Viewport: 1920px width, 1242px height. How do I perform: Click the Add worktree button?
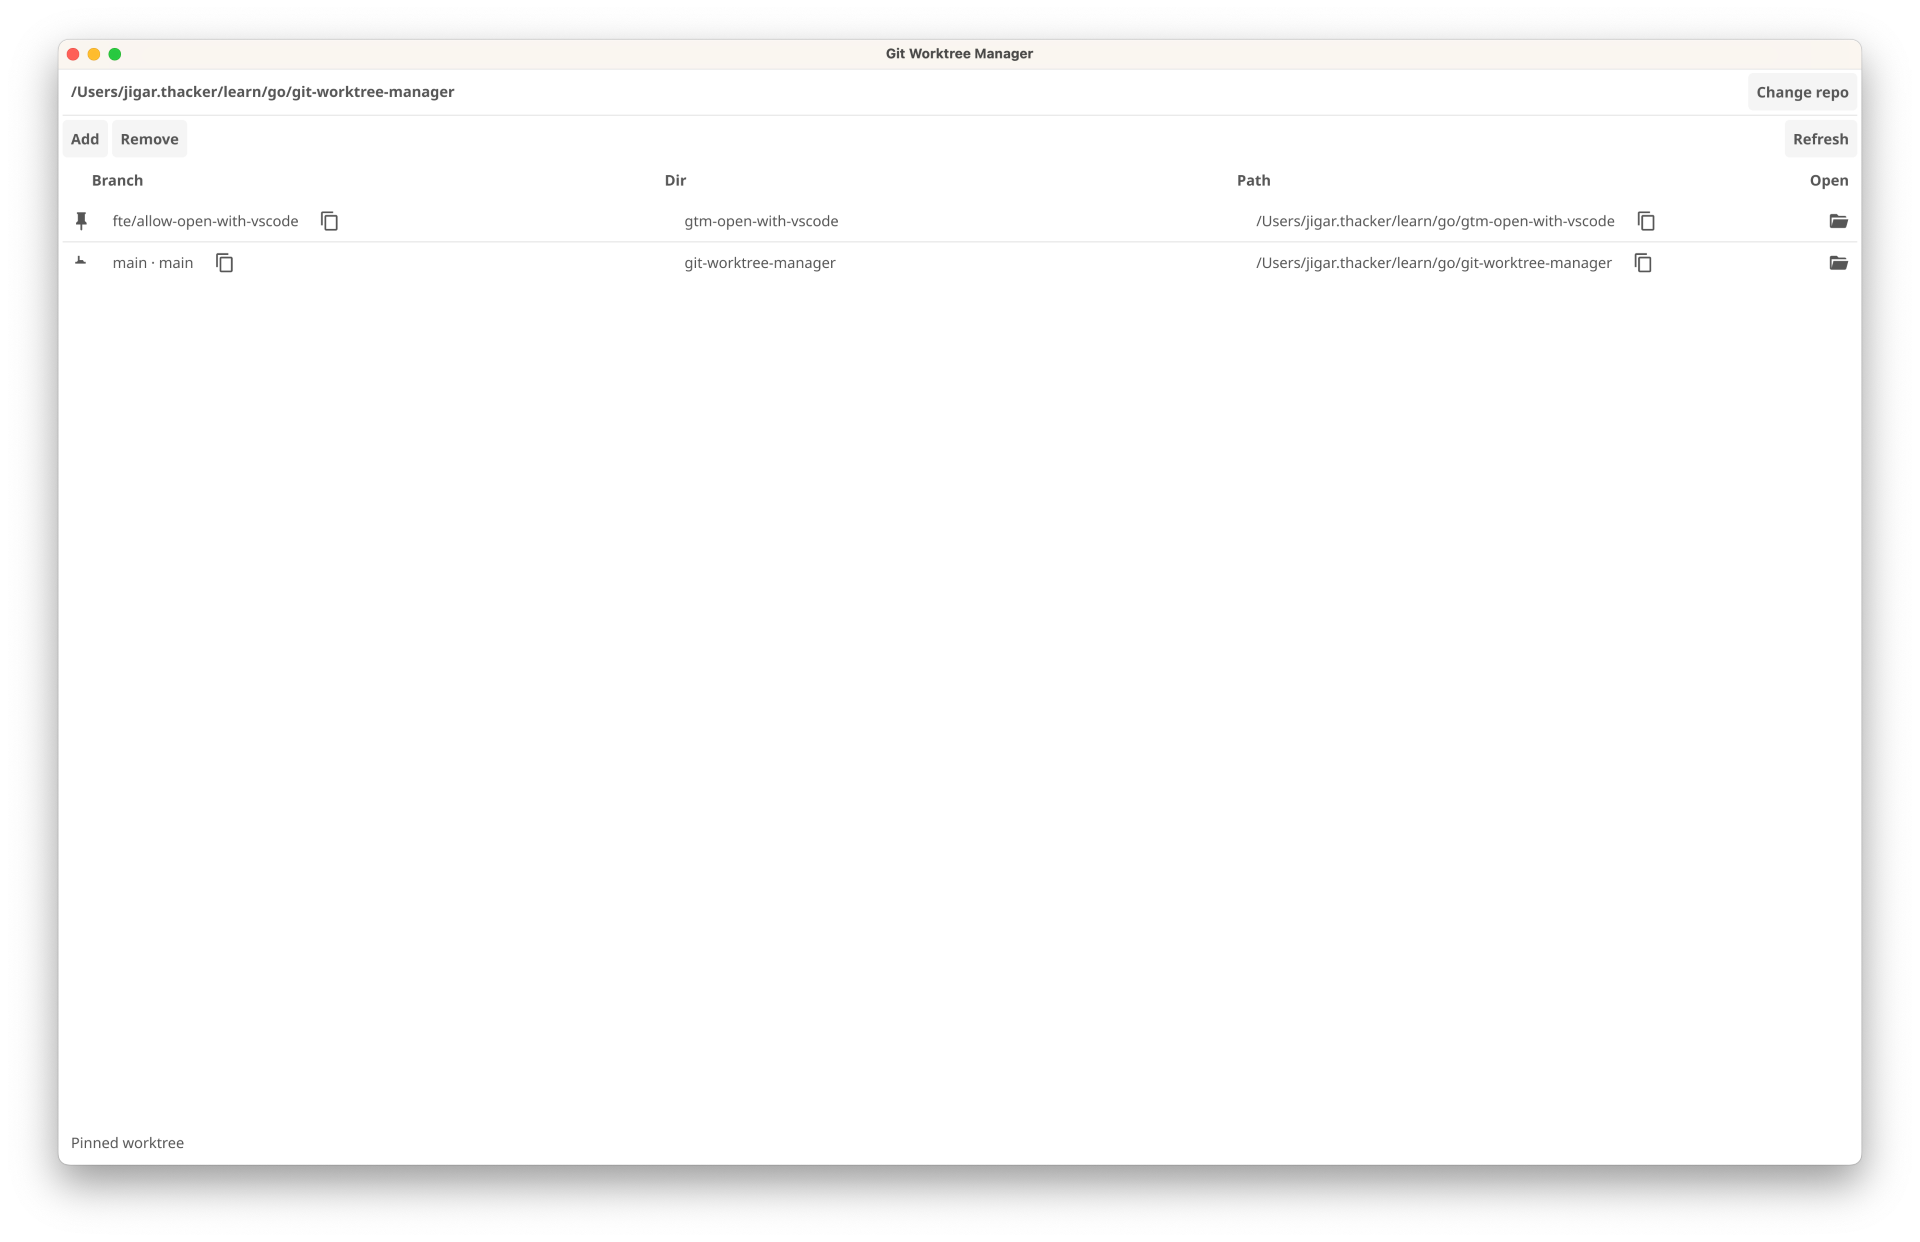click(x=85, y=139)
